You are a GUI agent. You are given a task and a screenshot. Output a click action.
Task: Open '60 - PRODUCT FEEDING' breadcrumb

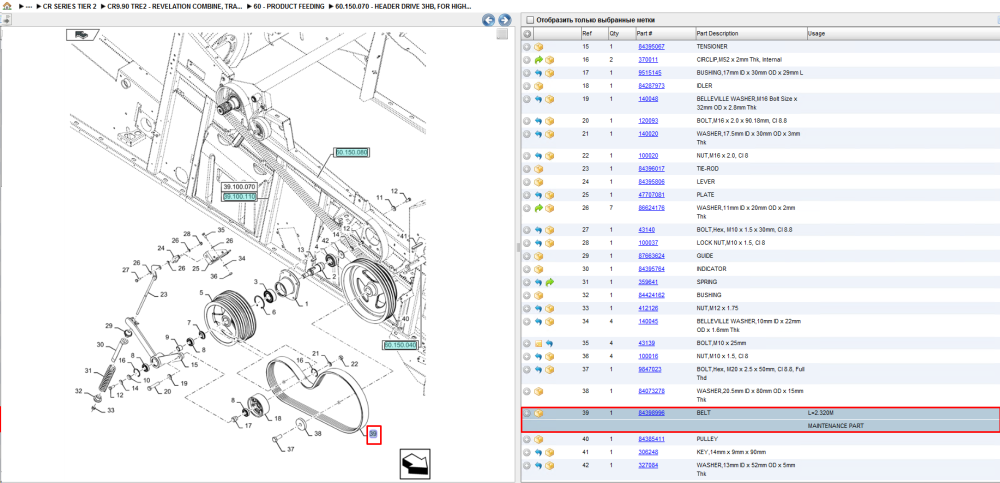click(289, 6)
